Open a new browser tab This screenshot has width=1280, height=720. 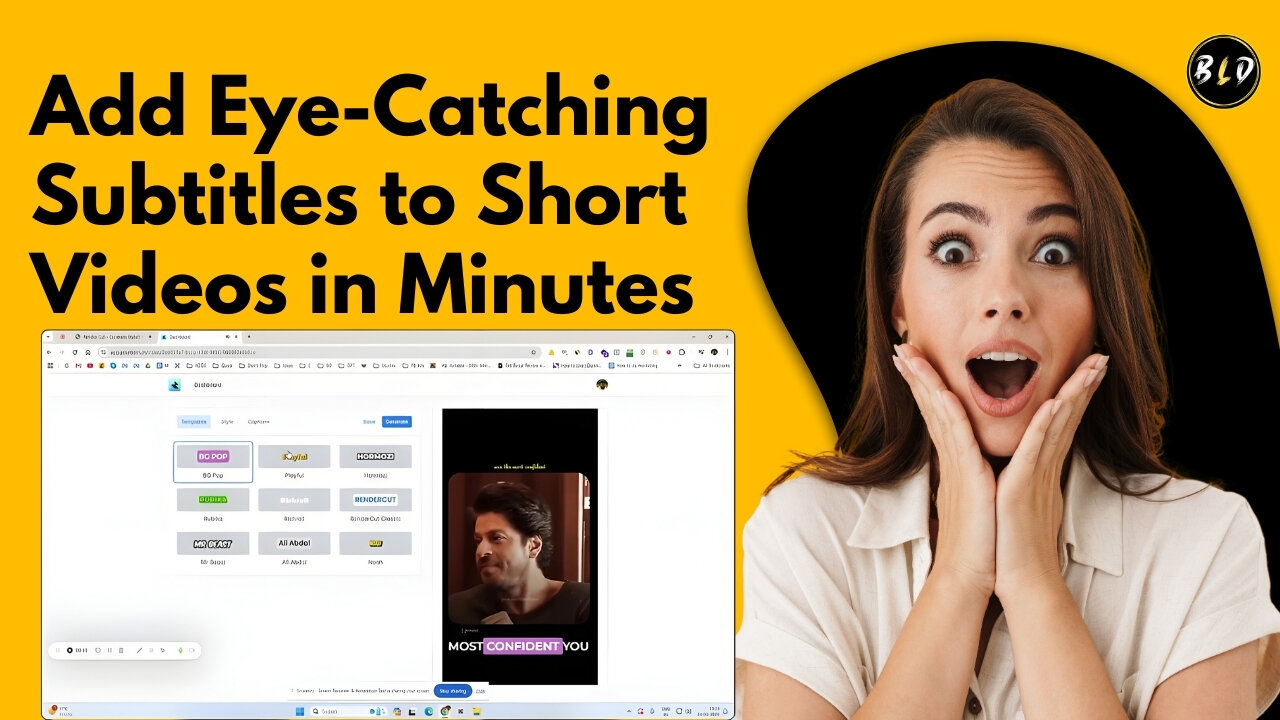pos(249,337)
